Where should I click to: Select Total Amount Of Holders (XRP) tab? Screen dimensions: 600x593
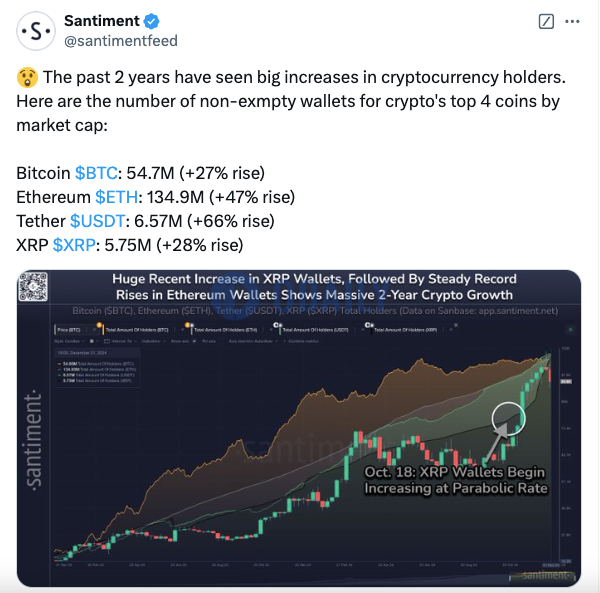[405, 330]
